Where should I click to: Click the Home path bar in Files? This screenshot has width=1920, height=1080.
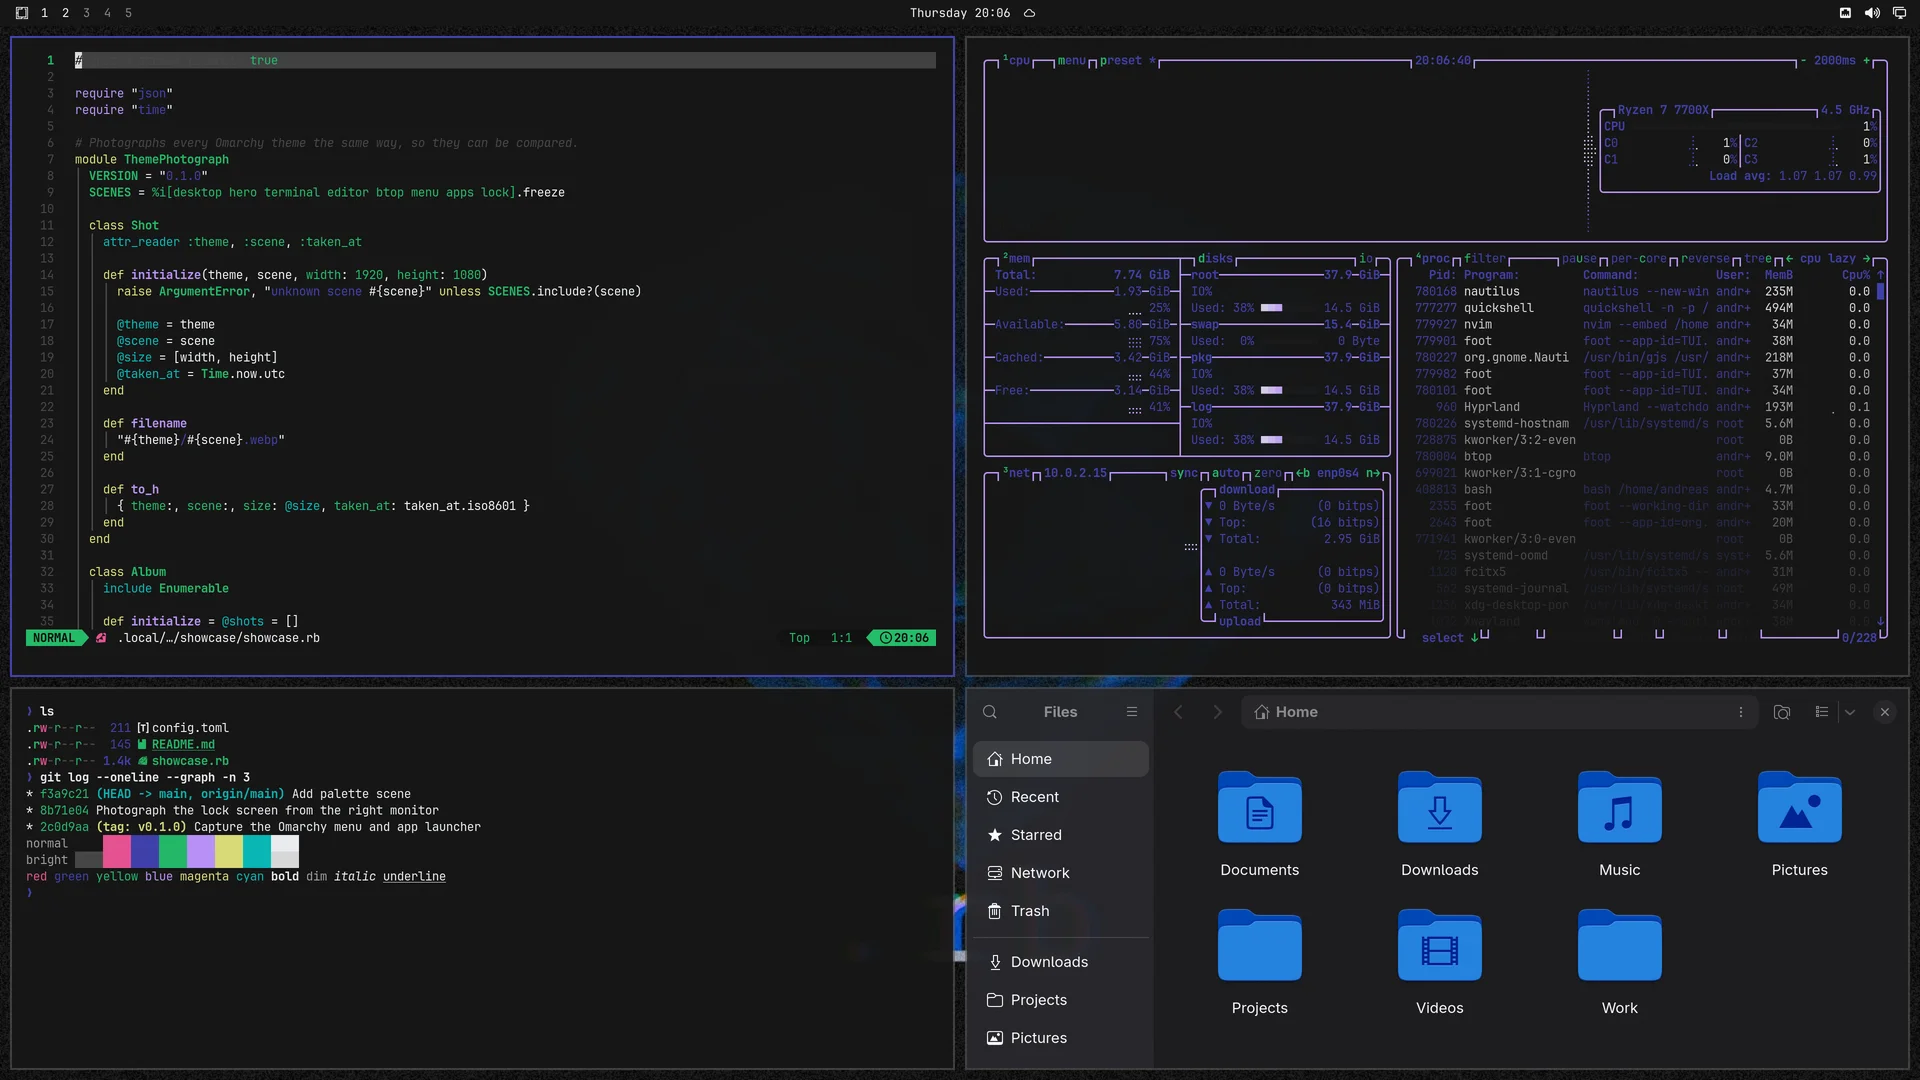click(1499, 712)
